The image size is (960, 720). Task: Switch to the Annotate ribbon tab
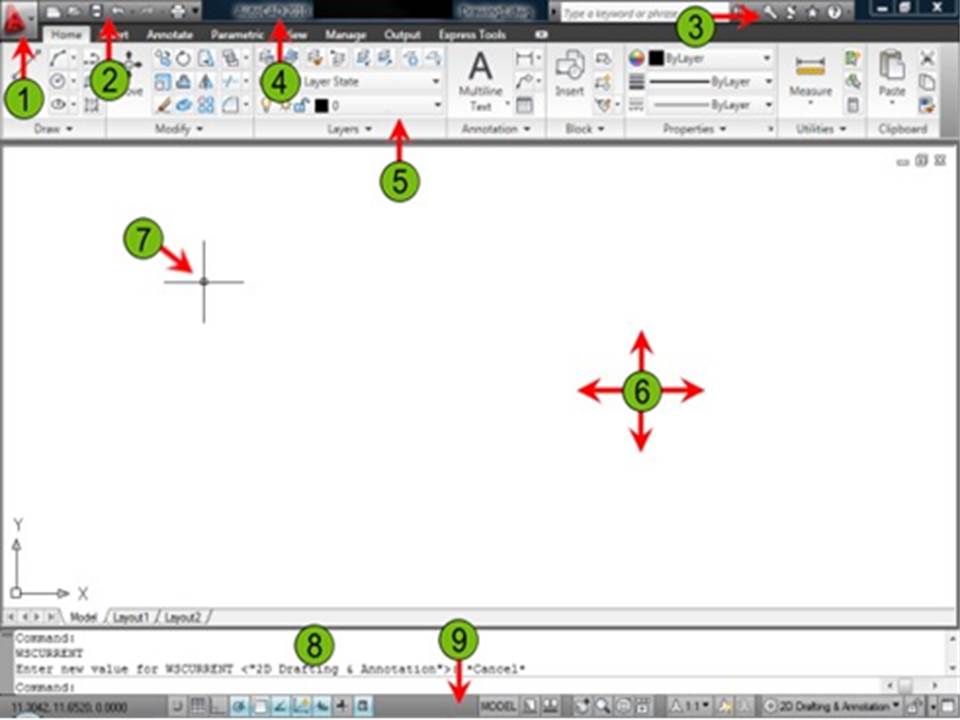[169, 34]
